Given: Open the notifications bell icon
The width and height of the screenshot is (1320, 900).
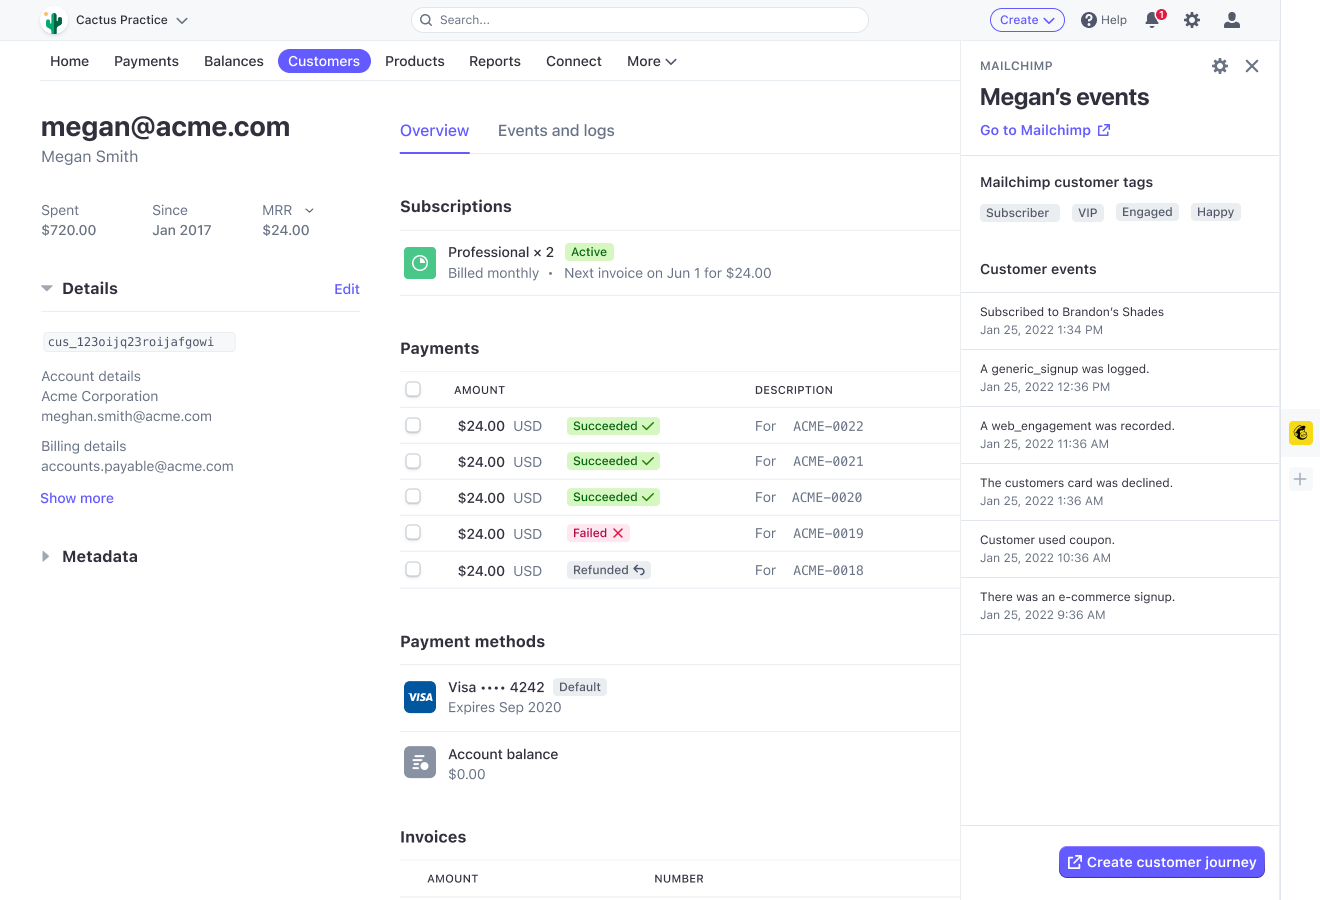Looking at the screenshot, I should (1153, 20).
